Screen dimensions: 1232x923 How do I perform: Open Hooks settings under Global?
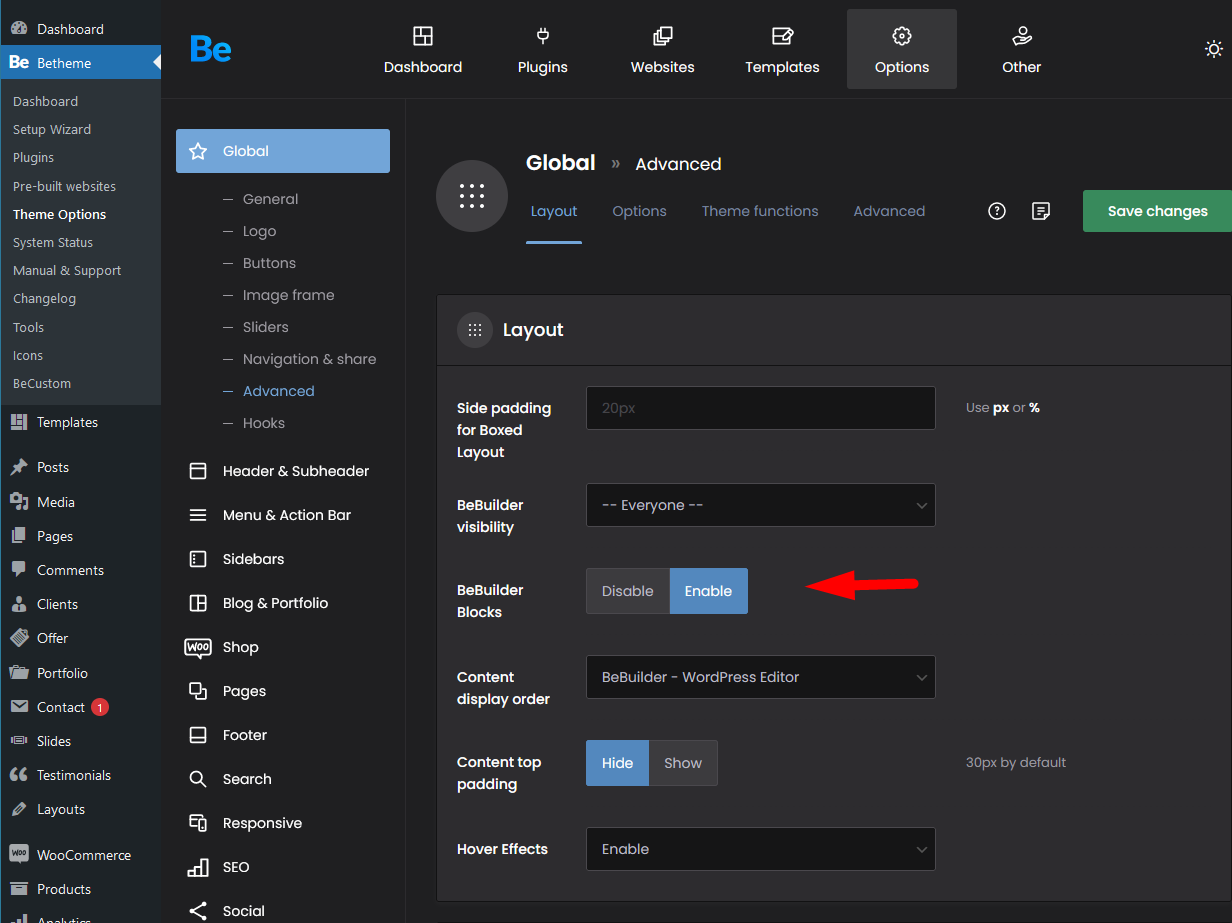(264, 423)
